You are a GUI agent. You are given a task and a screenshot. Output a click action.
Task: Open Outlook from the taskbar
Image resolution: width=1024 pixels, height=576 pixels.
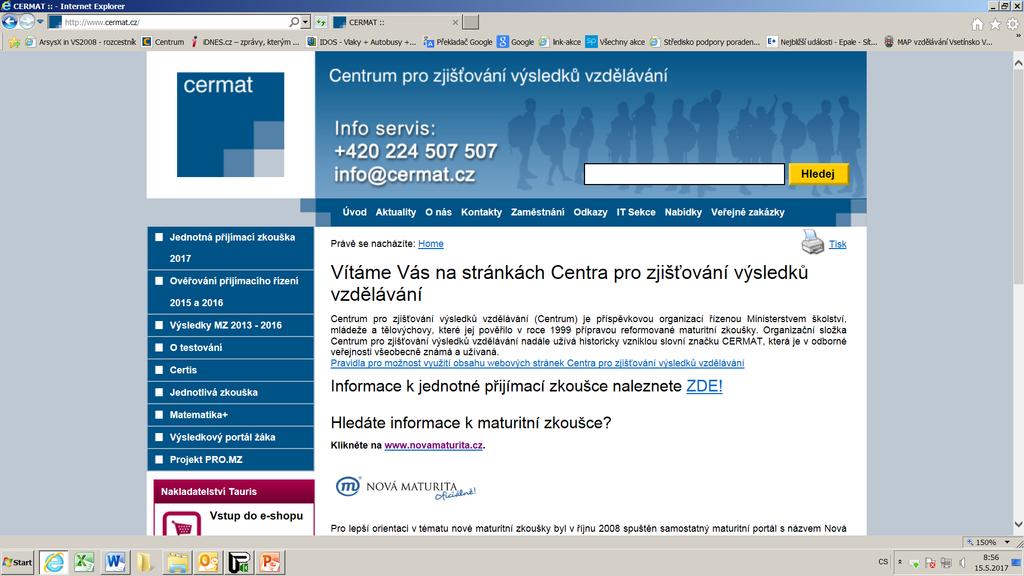(208, 562)
